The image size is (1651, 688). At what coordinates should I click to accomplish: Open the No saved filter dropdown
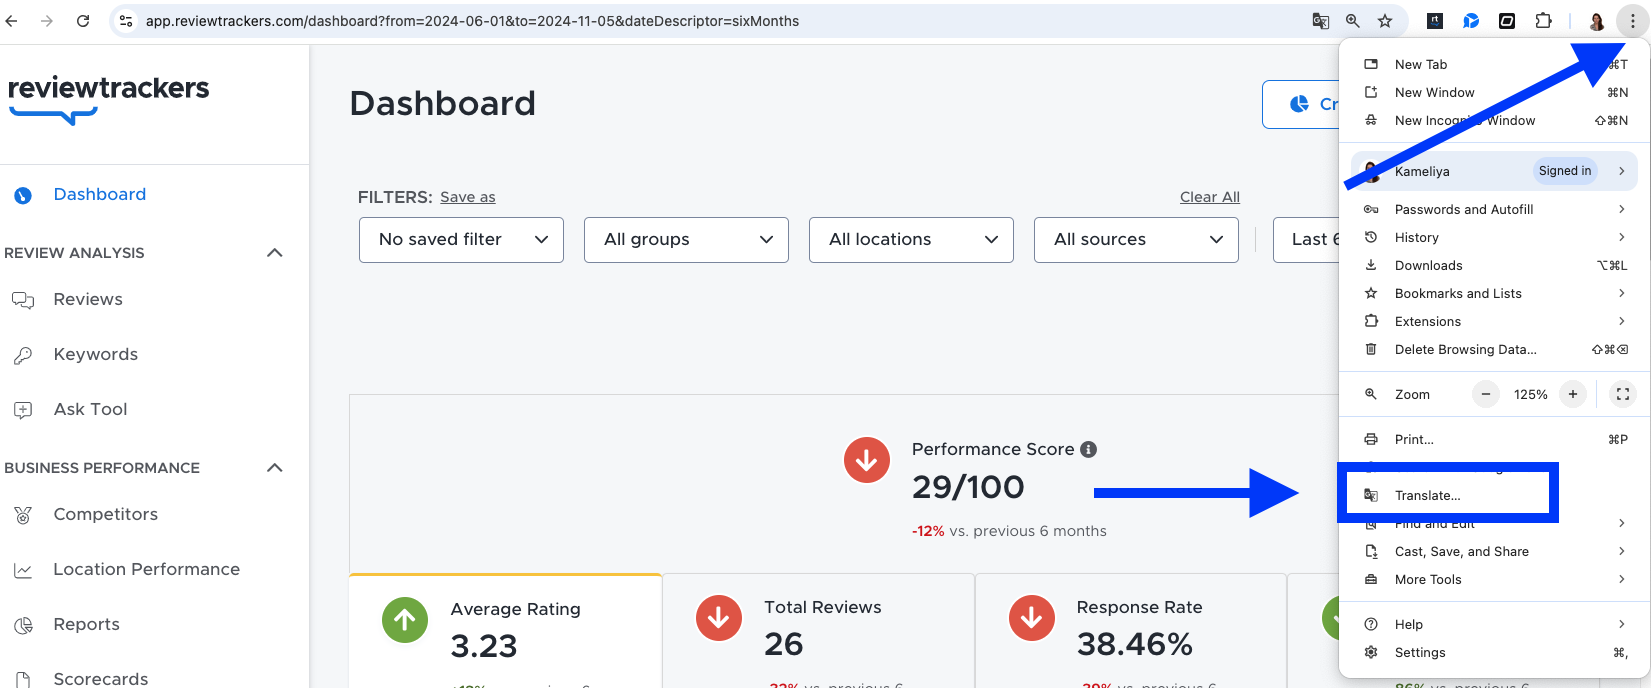(461, 240)
